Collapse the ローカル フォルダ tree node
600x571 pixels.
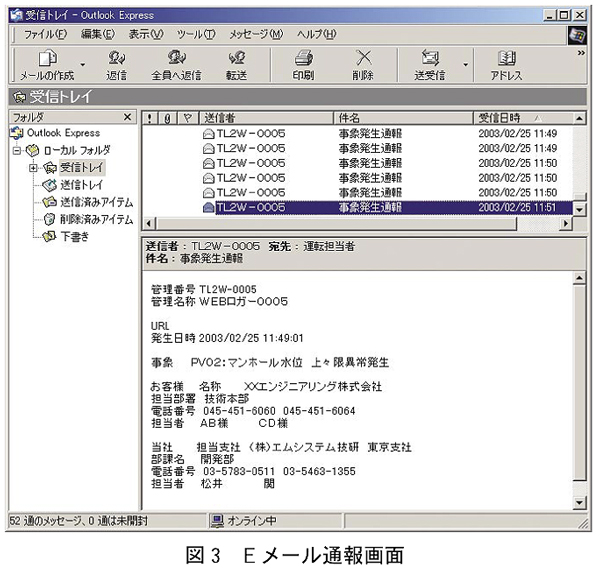pos(16,150)
